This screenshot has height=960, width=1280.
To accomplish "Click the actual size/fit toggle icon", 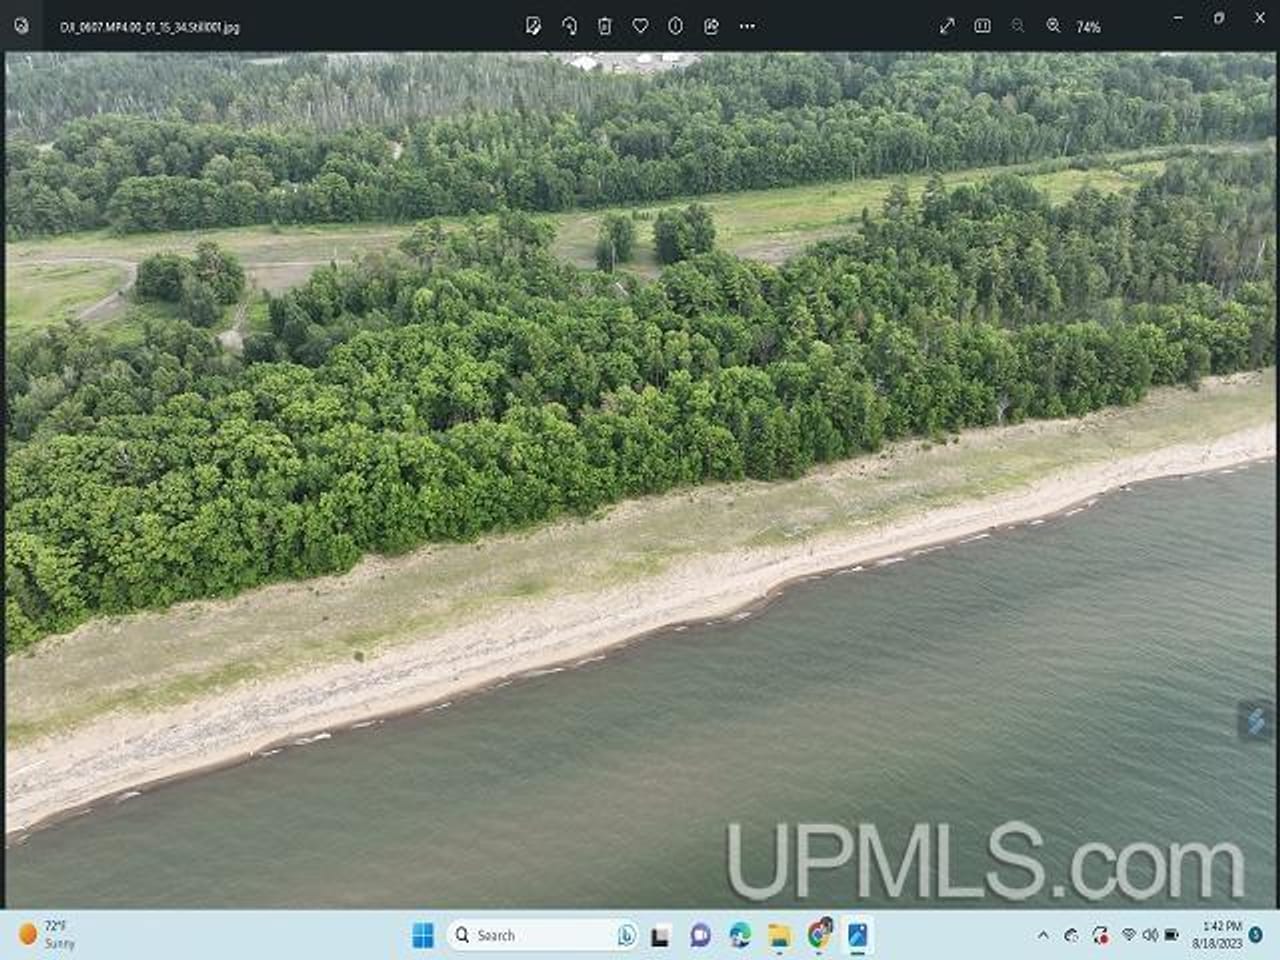I will [982, 26].
